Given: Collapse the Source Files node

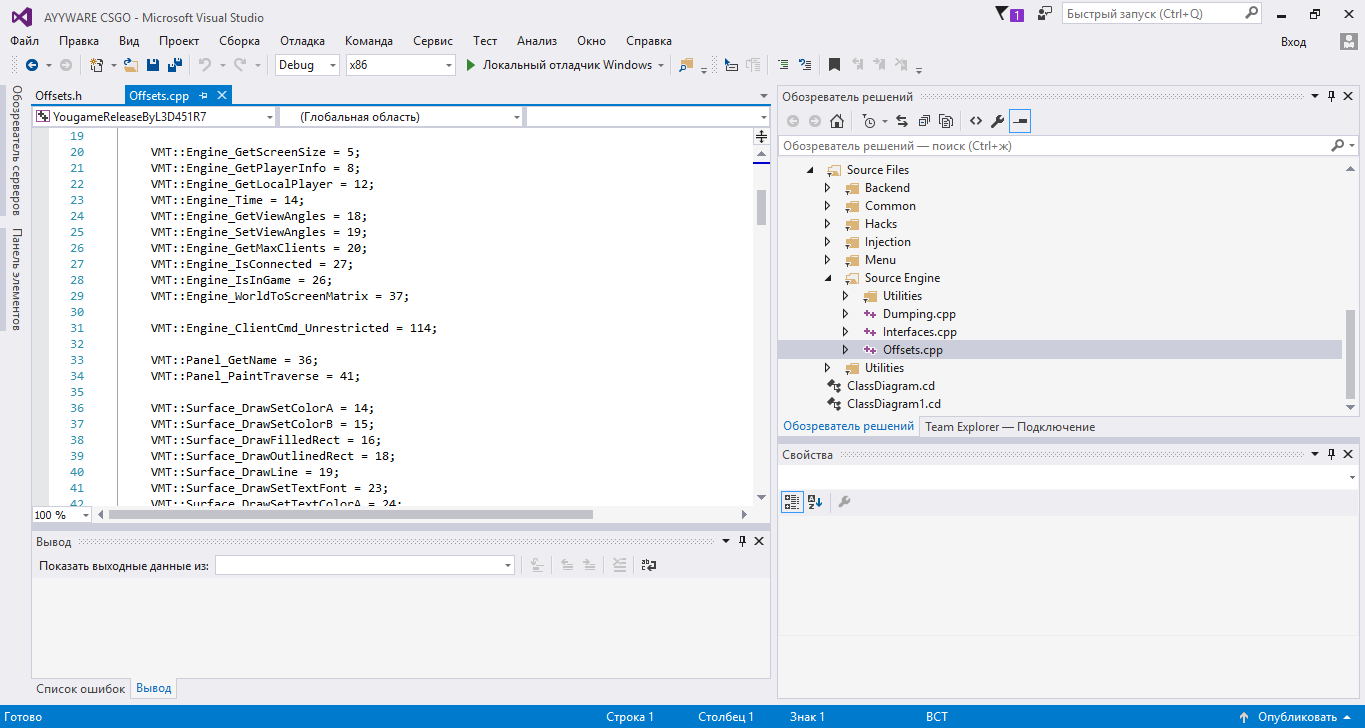Looking at the screenshot, I should (x=809, y=170).
